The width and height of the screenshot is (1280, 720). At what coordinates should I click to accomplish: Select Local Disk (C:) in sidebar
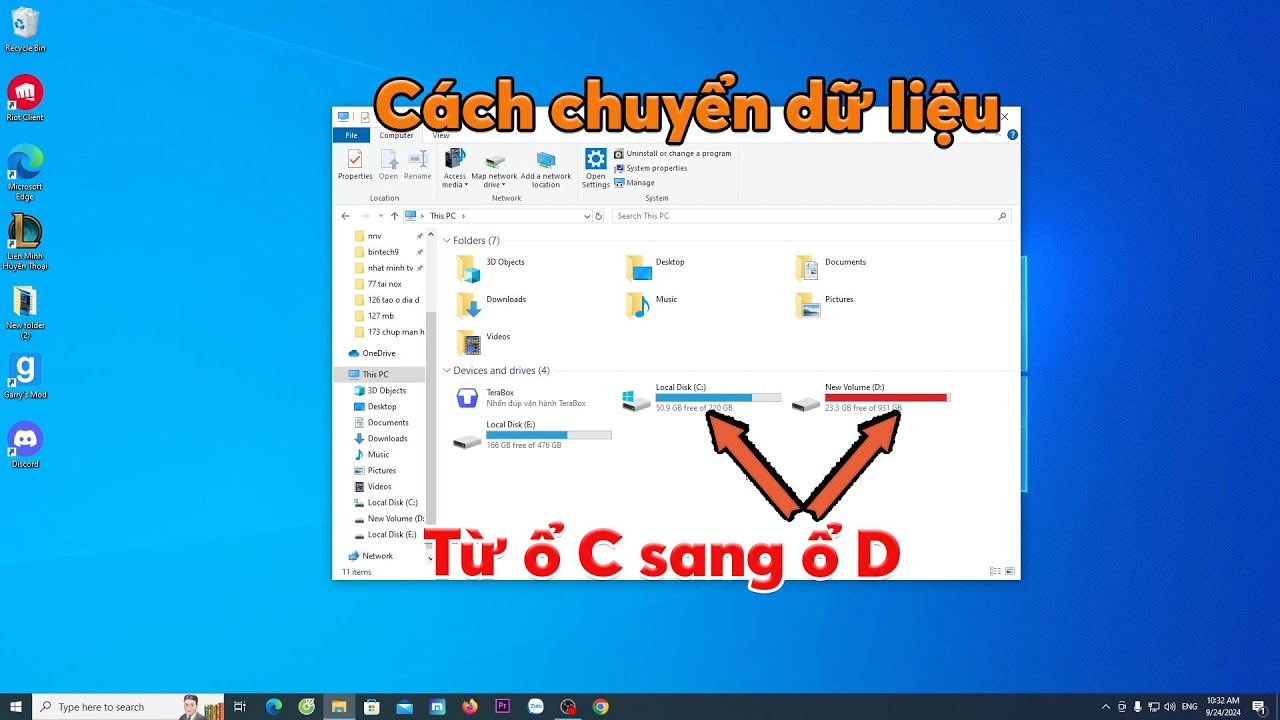click(x=385, y=503)
